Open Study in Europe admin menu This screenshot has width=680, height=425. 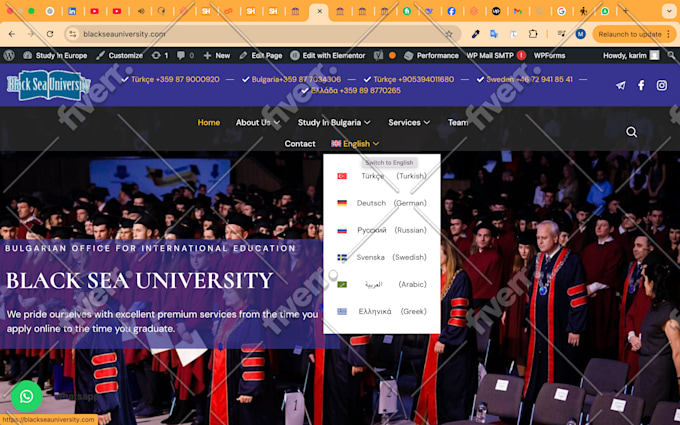56,56
